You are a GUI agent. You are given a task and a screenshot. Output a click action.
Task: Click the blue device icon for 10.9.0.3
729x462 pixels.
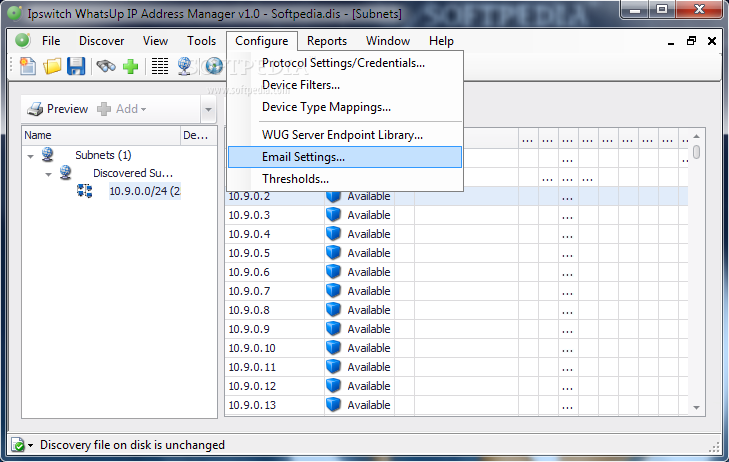click(333, 215)
